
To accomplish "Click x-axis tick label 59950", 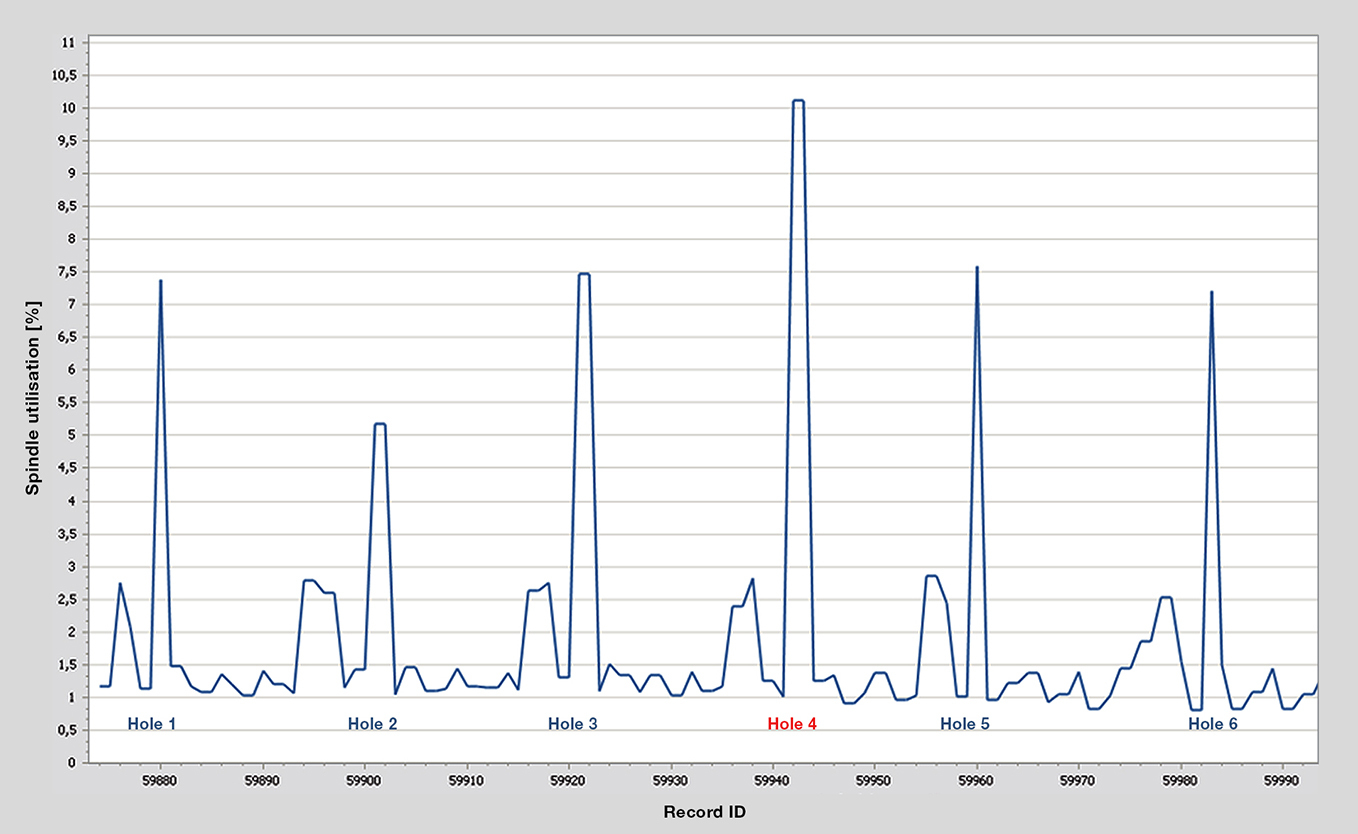I will click(875, 779).
